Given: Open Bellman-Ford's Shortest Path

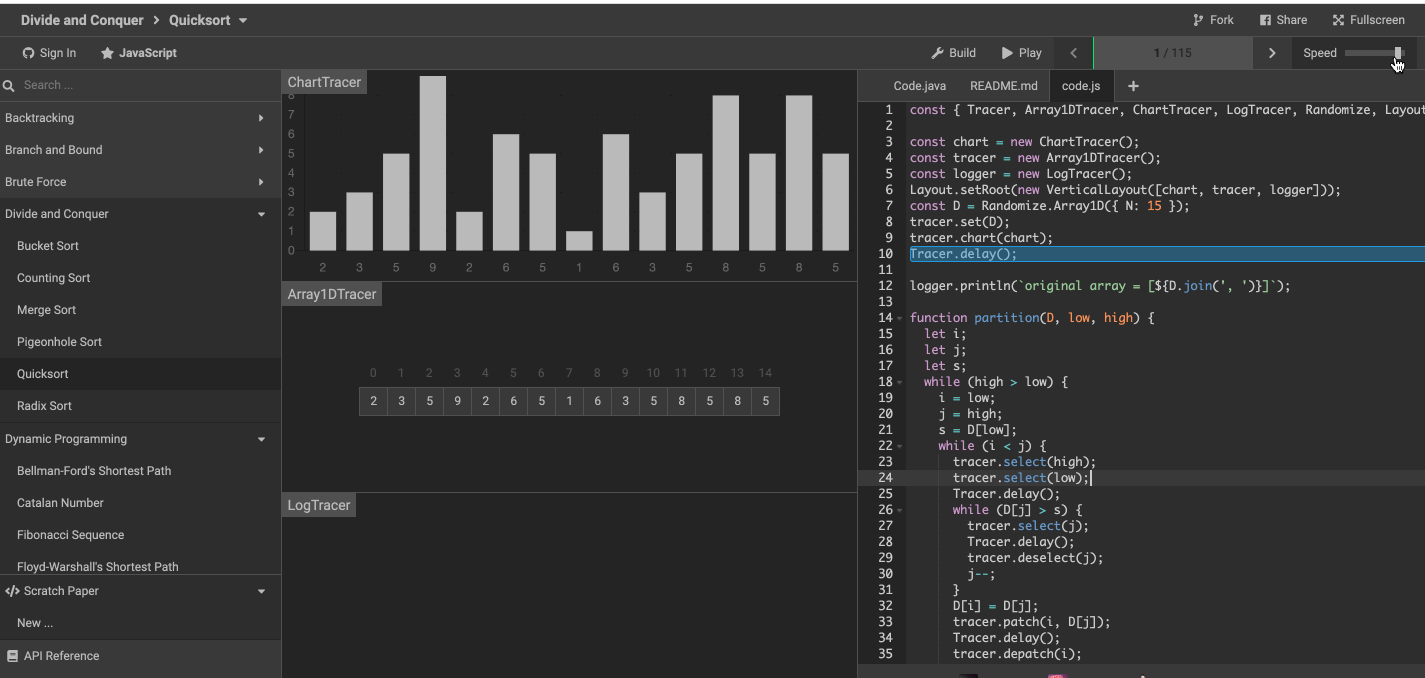Looking at the screenshot, I should (140, 471).
